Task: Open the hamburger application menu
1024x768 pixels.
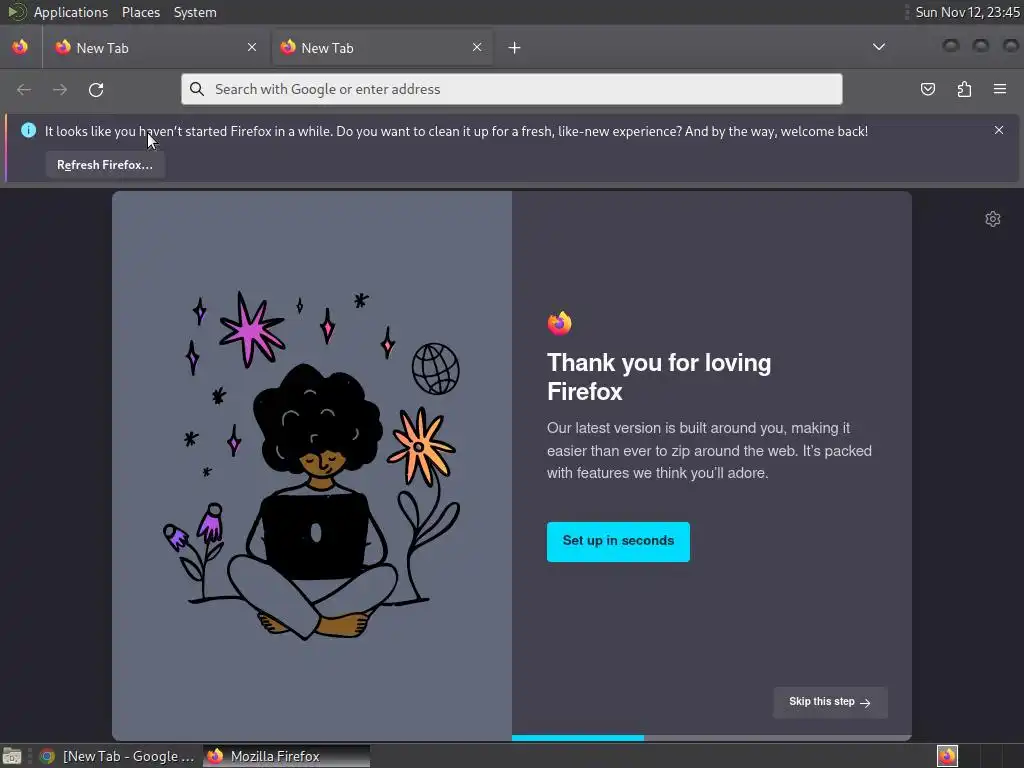Action: (1000, 89)
